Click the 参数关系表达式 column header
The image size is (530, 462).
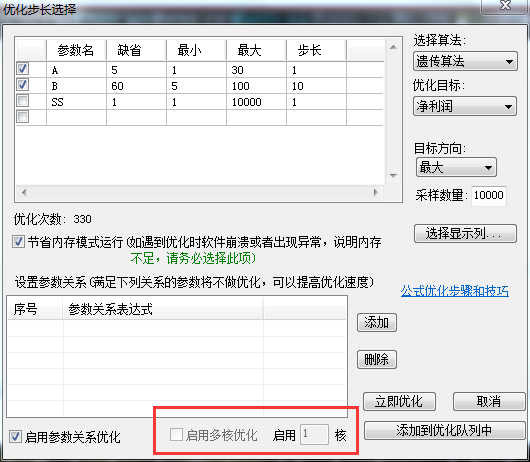coord(163,309)
